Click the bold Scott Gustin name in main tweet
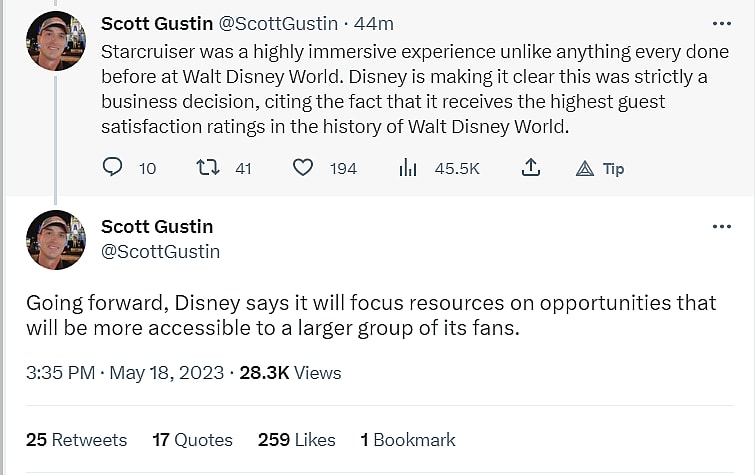 pos(157,227)
